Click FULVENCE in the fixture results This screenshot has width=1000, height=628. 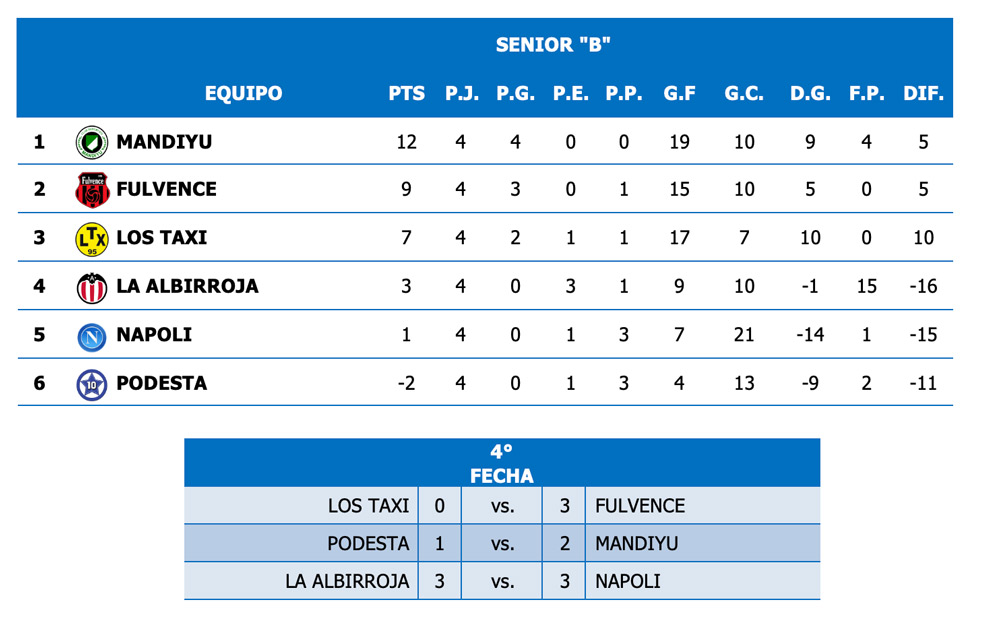coord(640,506)
